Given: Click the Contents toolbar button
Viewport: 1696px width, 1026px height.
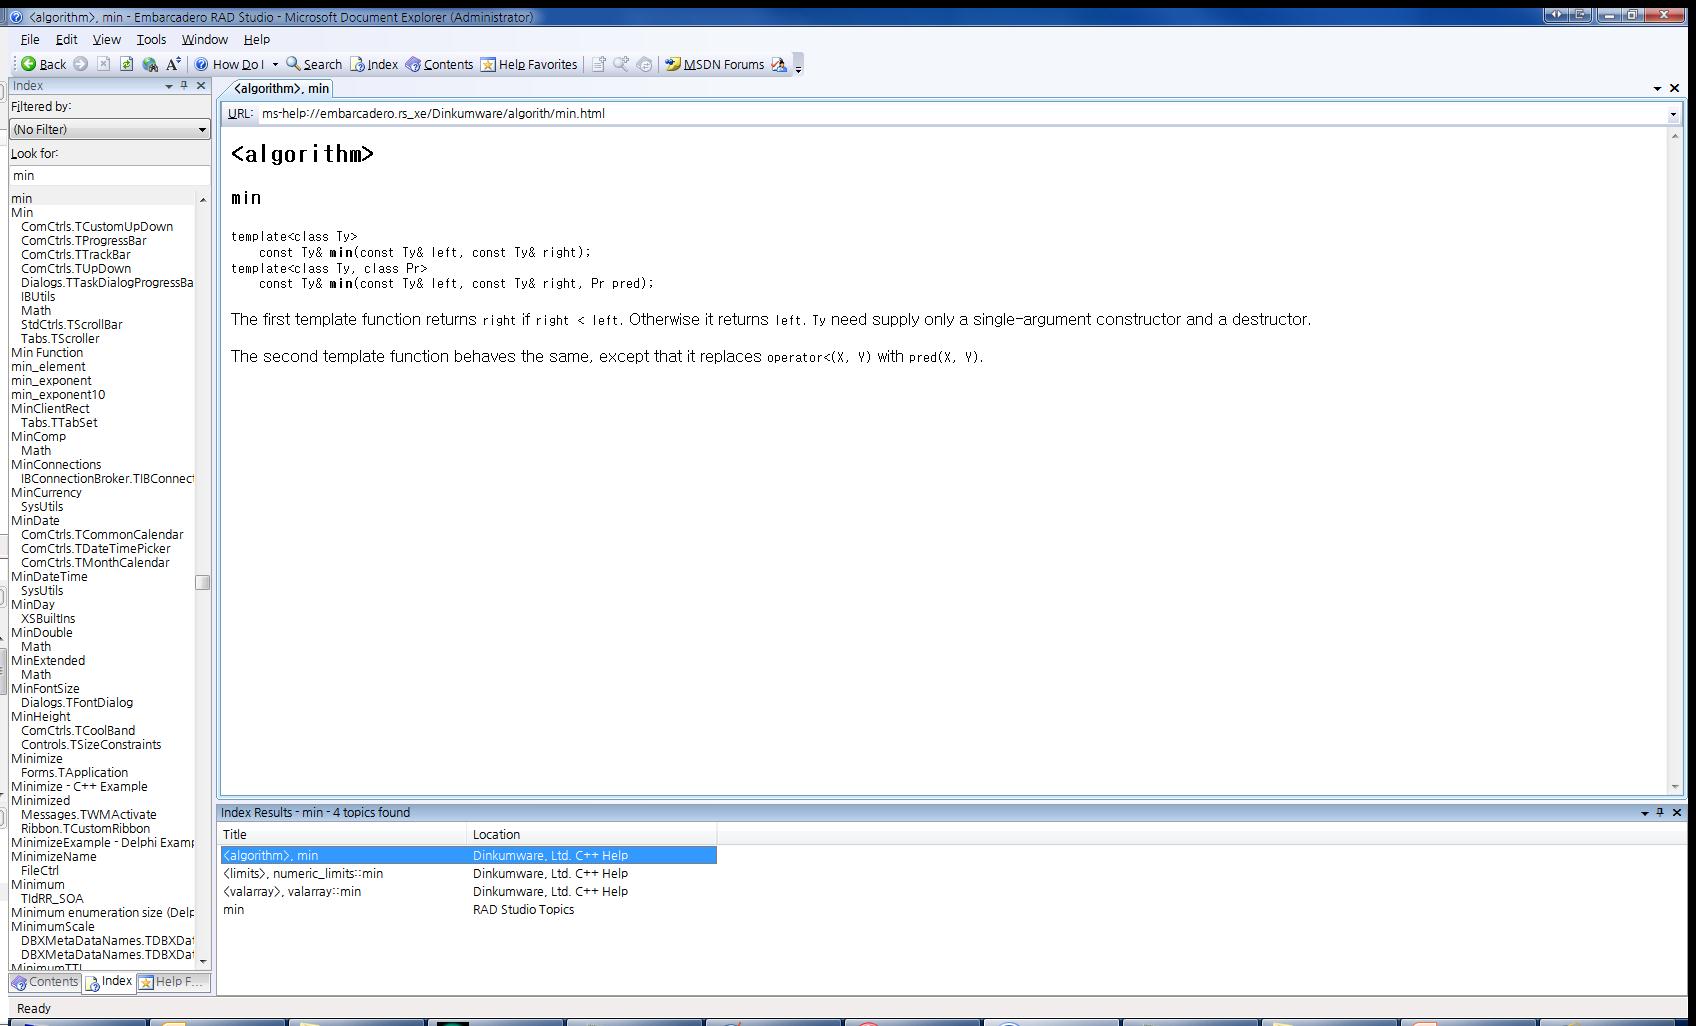Looking at the screenshot, I should point(439,64).
